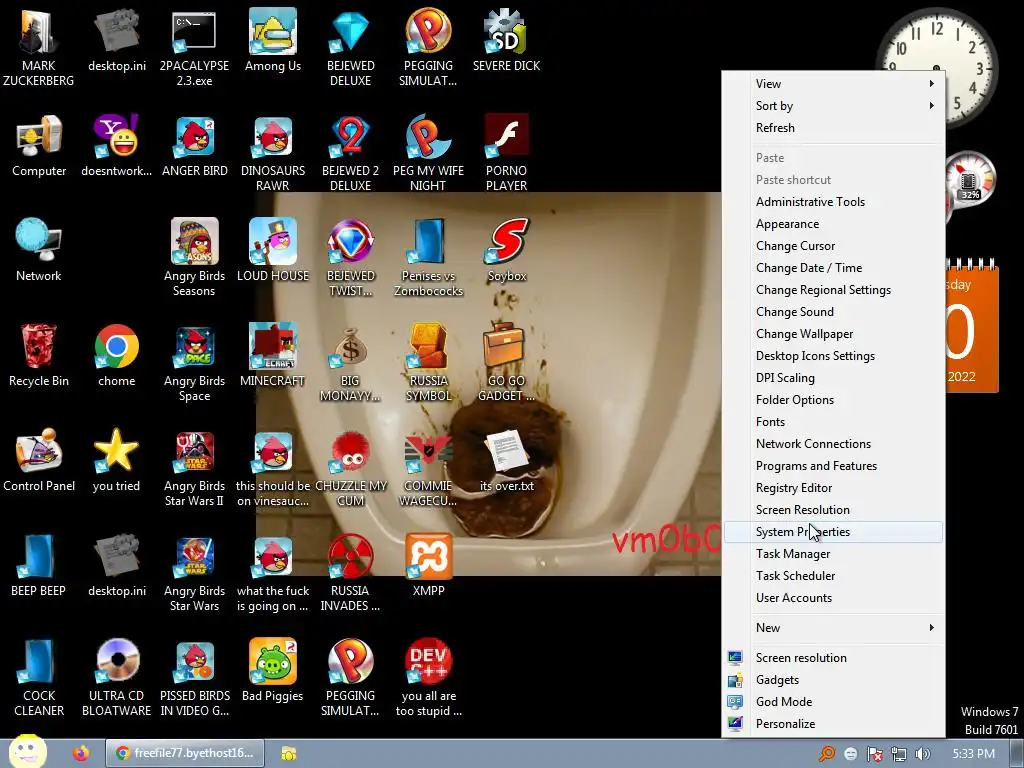Choose Gadgets in the context menu
The height and width of the screenshot is (768, 1024).
(x=833, y=680)
